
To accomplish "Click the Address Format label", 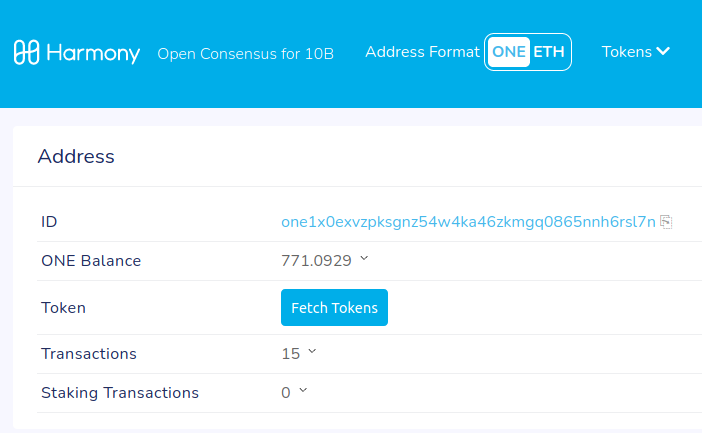I will pyautogui.click(x=422, y=52).
